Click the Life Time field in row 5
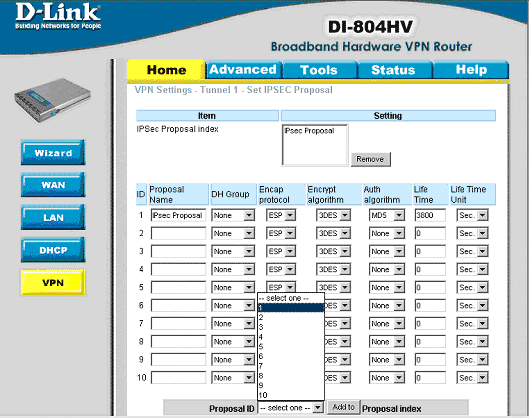This screenshot has height=418, width=529. pyautogui.click(x=430, y=287)
